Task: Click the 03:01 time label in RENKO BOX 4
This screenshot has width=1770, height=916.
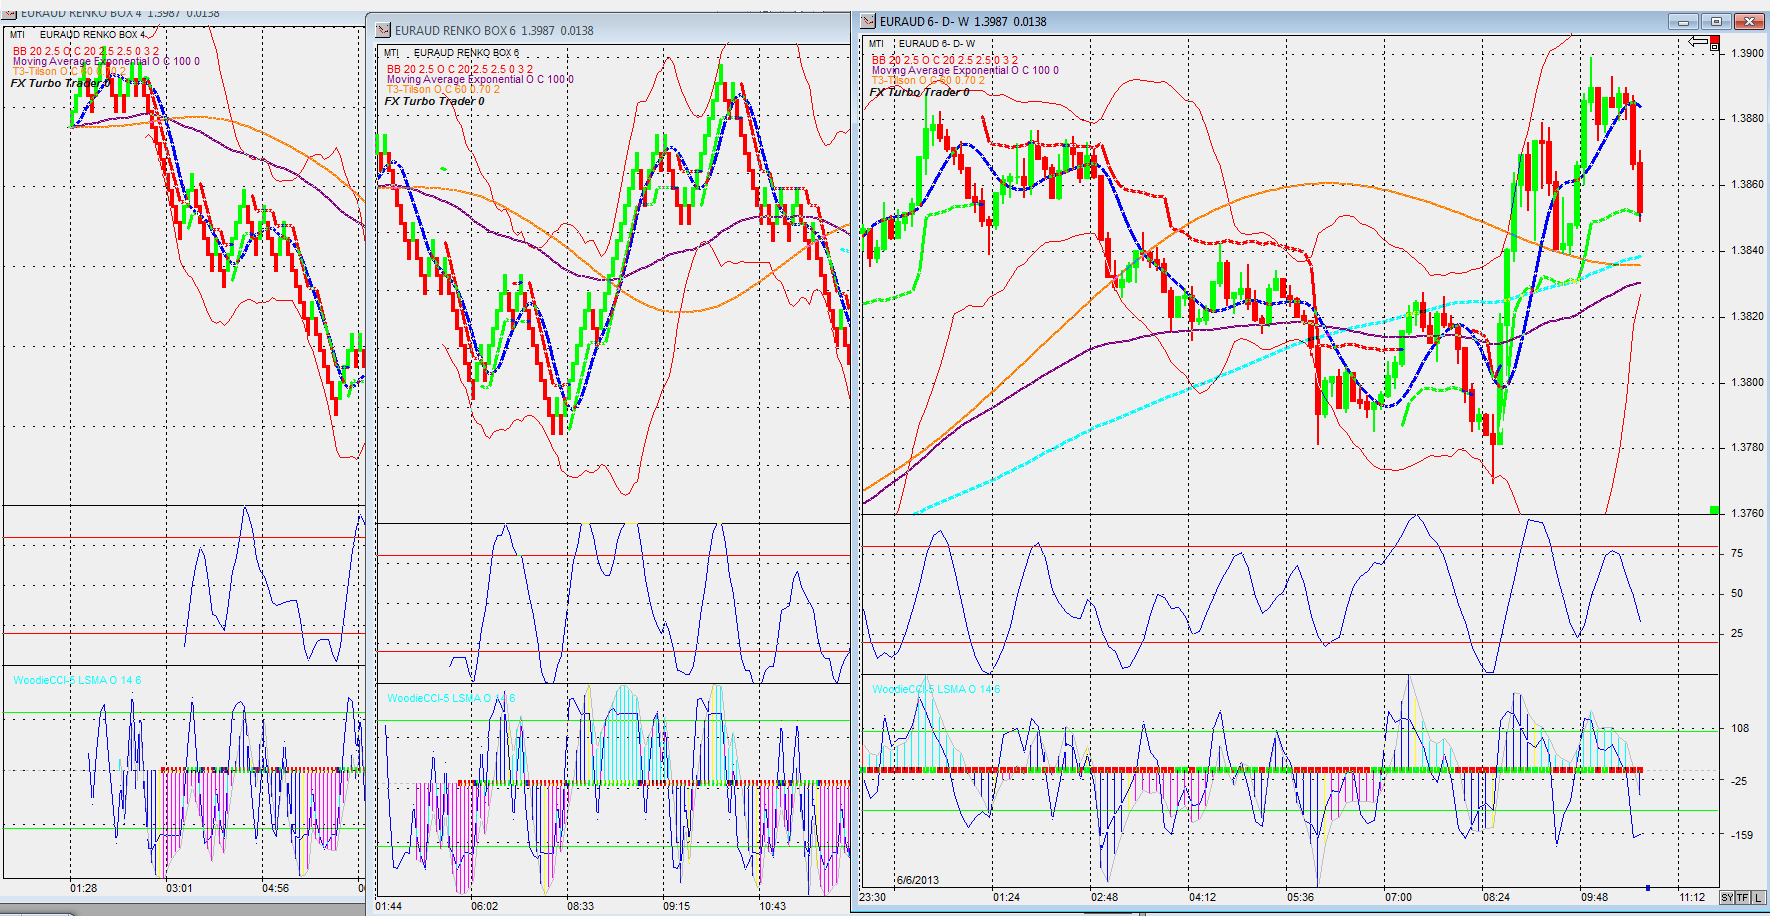Action: (179, 889)
